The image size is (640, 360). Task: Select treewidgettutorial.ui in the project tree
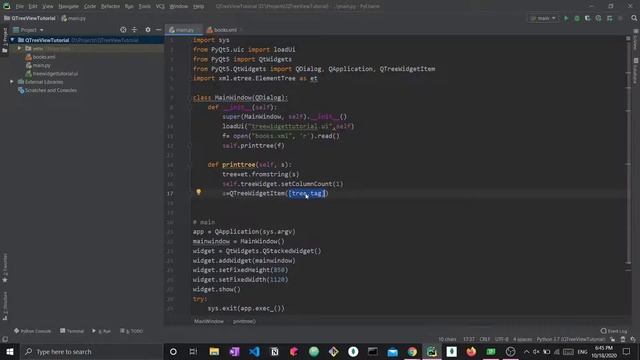(x=52, y=74)
